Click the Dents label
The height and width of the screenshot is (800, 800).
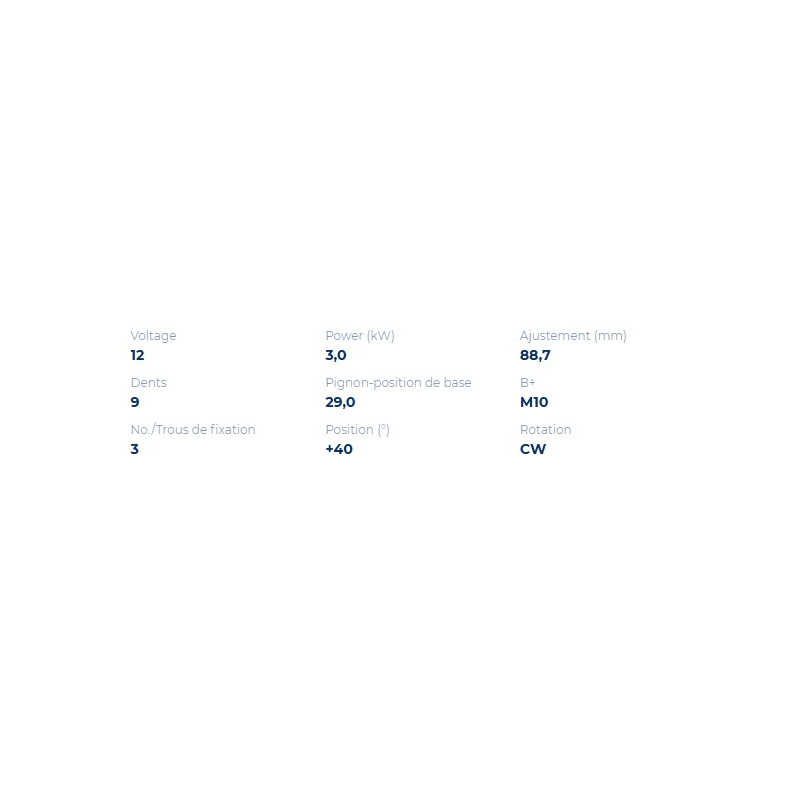[148, 383]
